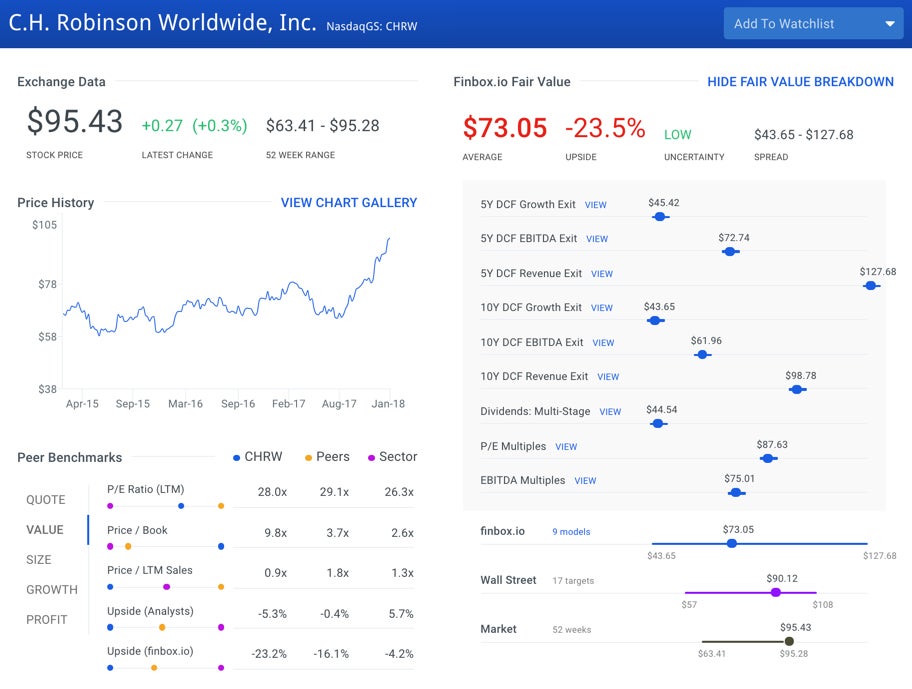
Task: Click the watchlist dropdown arrow
Action: (889, 24)
